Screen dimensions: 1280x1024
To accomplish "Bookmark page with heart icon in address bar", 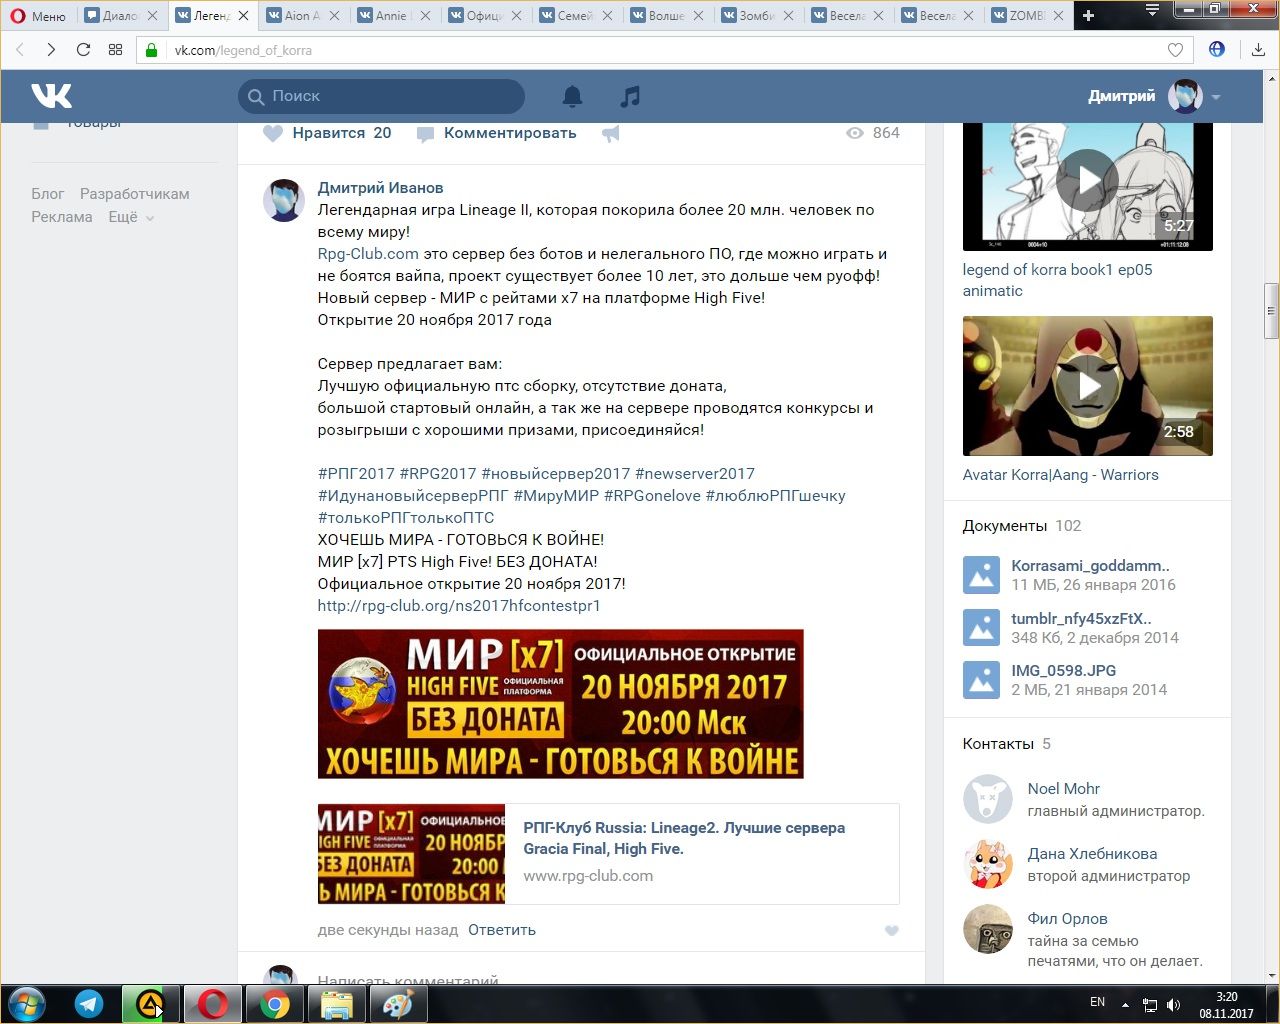I will click(x=1175, y=50).
